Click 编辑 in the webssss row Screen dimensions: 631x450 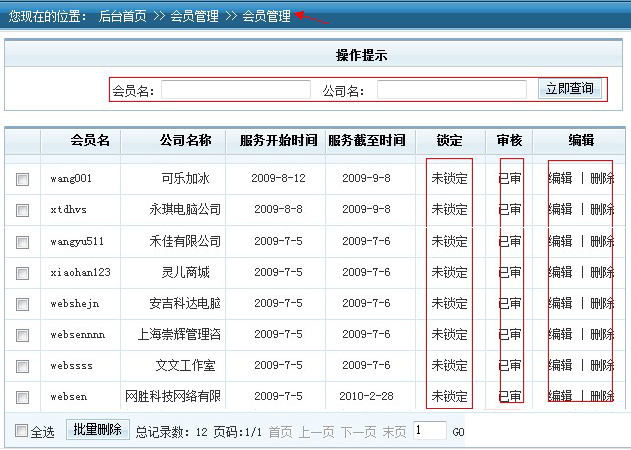[560, 365]
